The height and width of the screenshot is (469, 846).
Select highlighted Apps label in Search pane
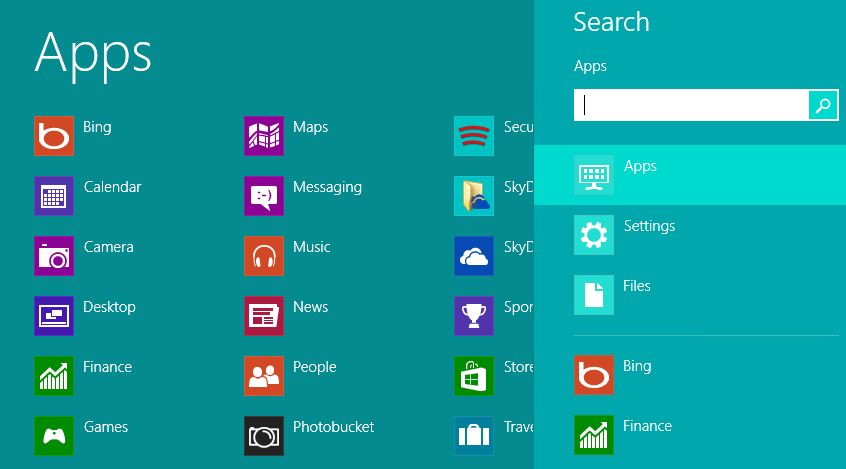[x=640, y=166]
